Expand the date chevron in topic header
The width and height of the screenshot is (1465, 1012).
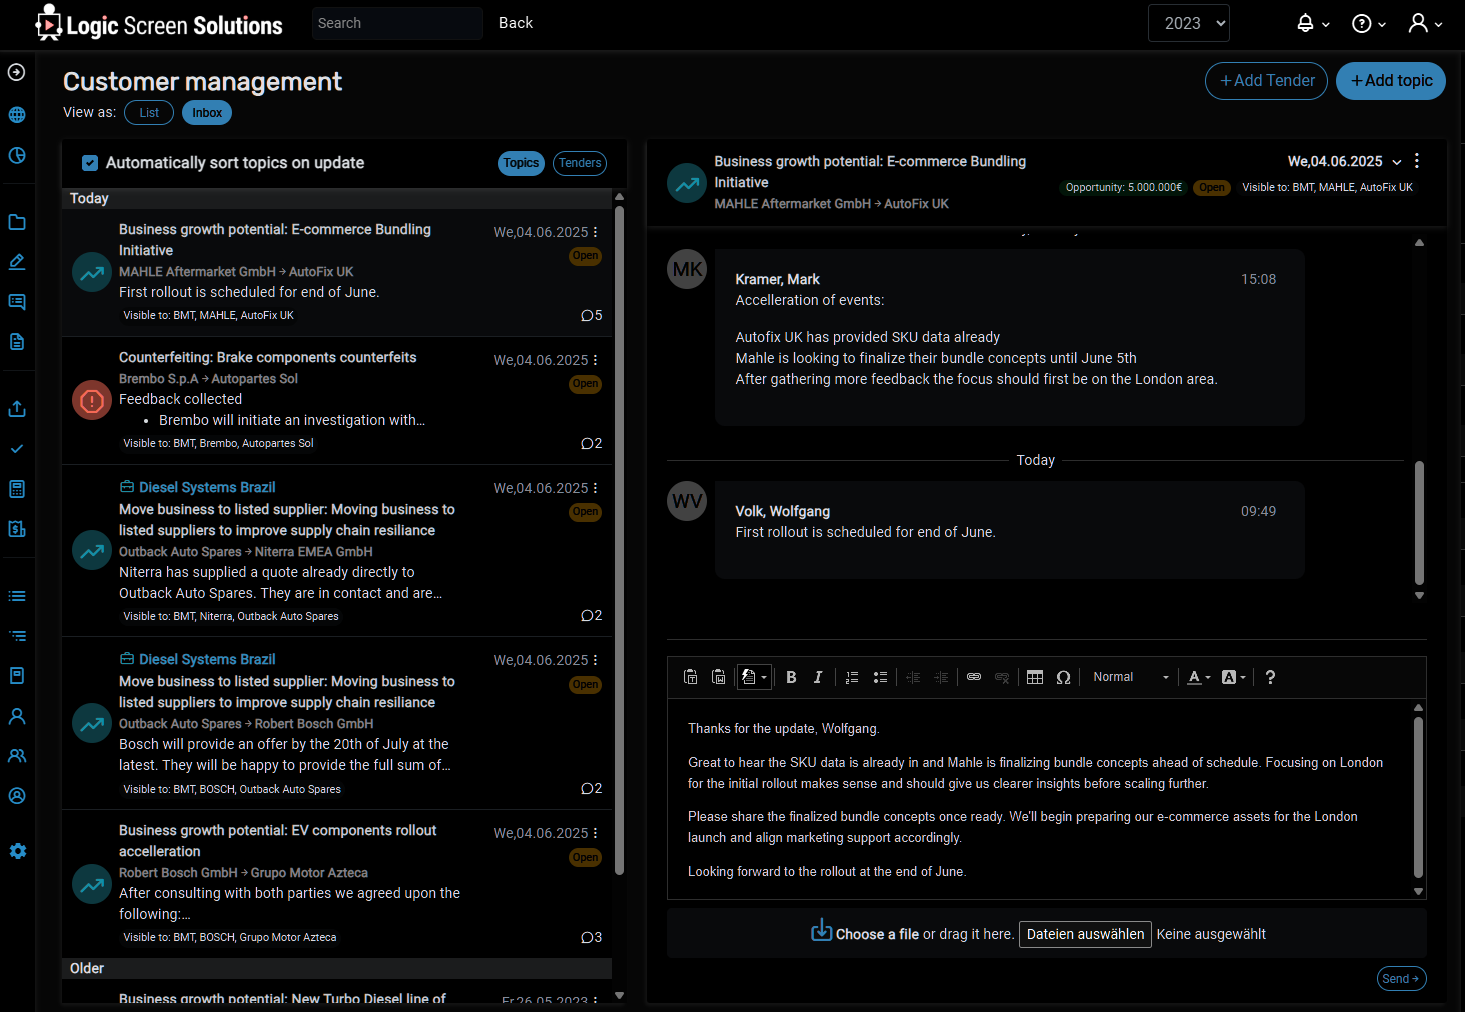[x=1397, y=162]
